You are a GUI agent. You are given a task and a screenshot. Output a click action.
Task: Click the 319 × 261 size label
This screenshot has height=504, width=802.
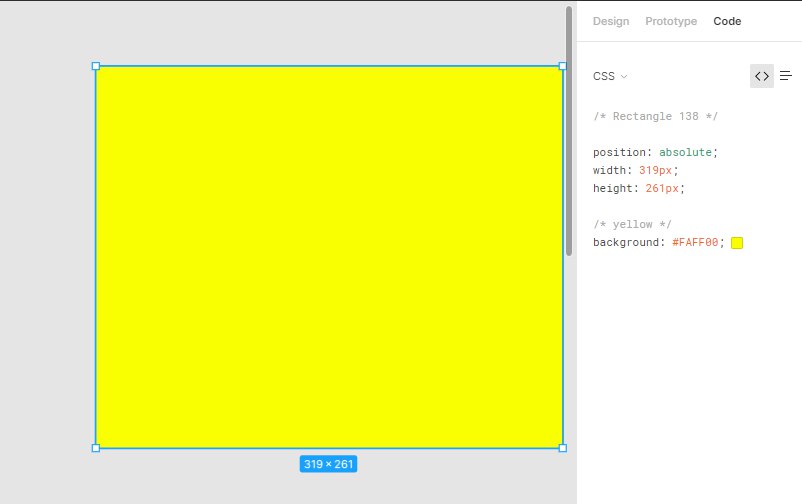[328, 464]
